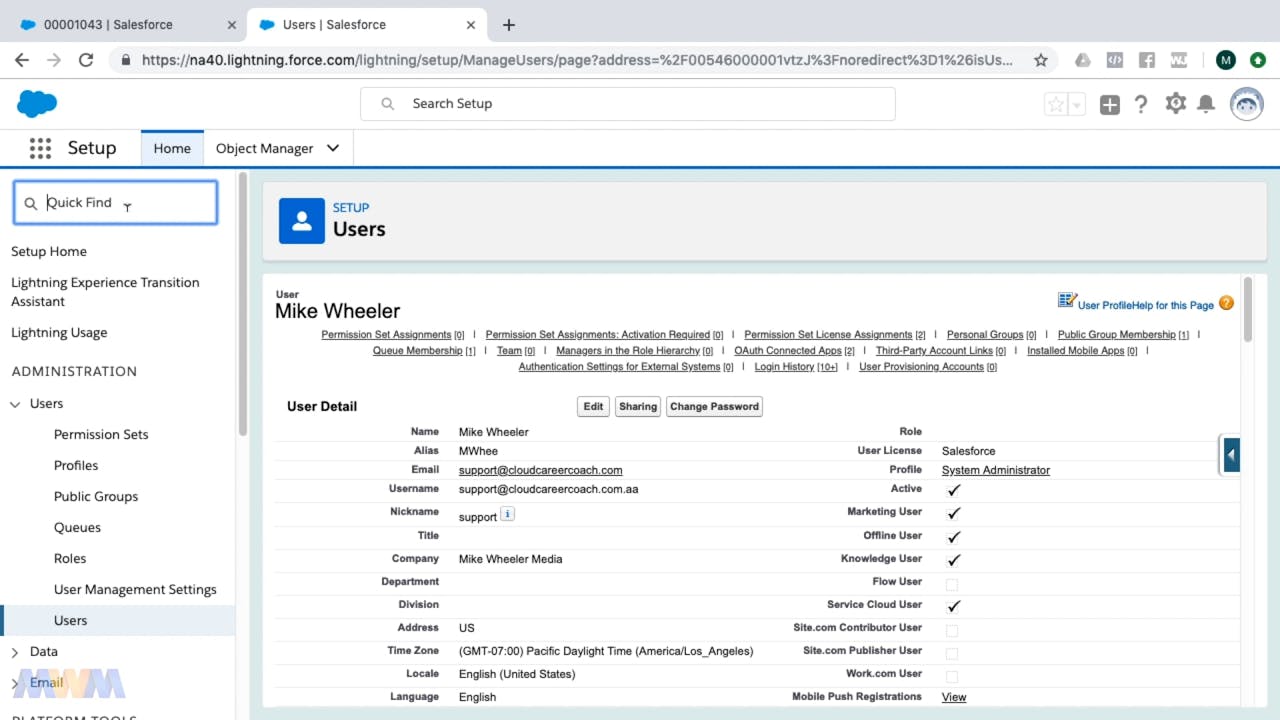Click the Change Password button
This screenshot has height=720, width=1280.
pos(714,406)
